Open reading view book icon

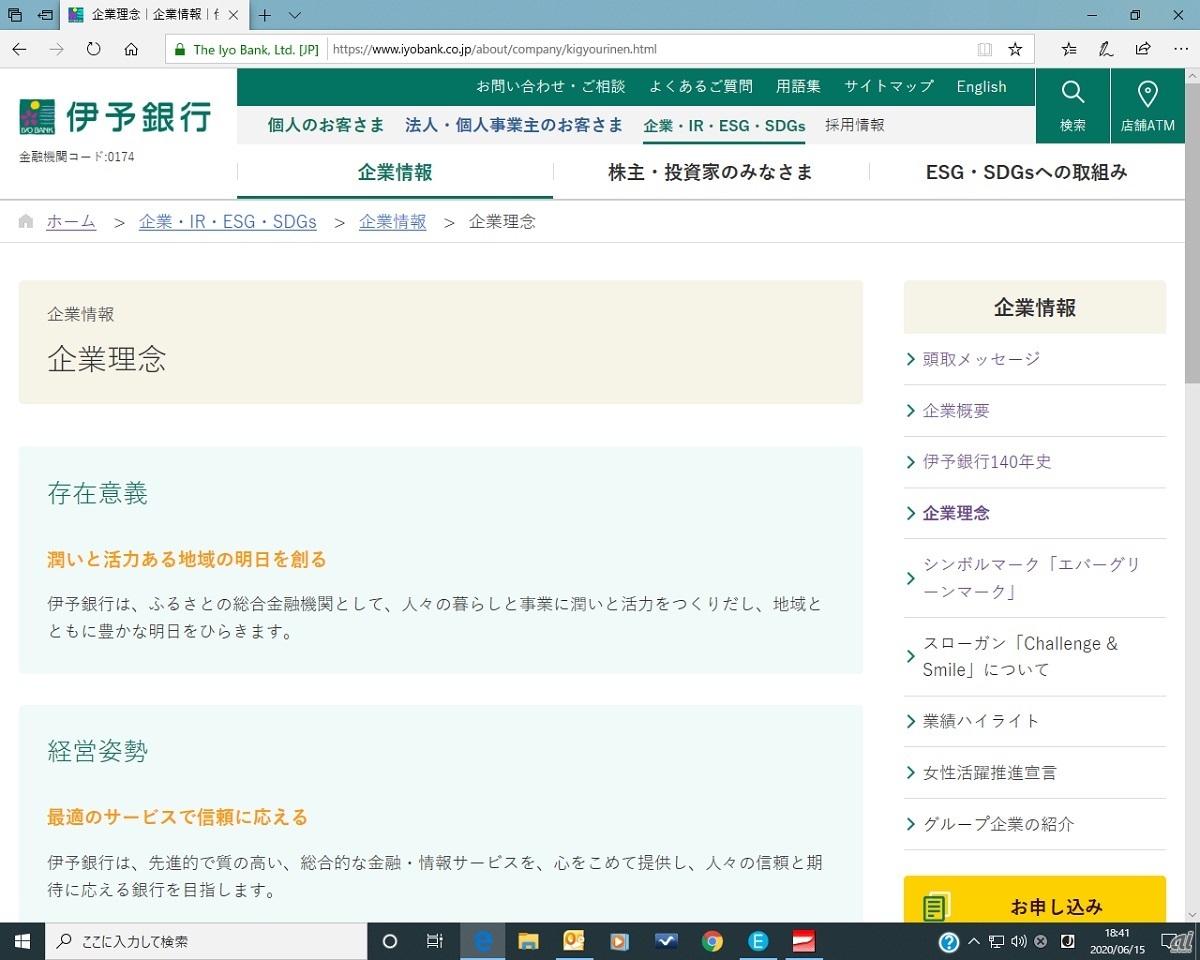[x=985, y=49]
